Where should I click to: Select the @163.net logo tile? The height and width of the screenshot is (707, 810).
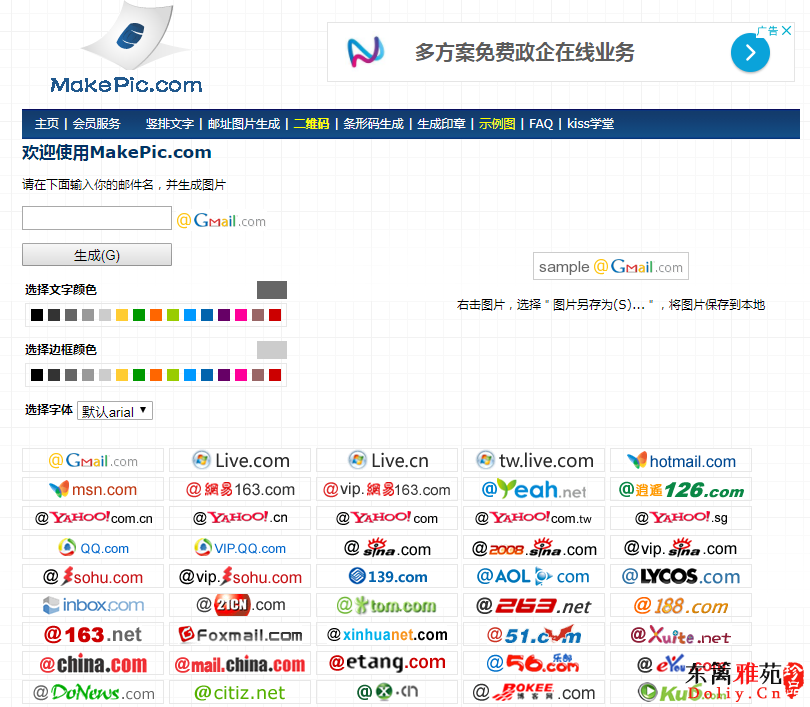[x=93, y=634]
